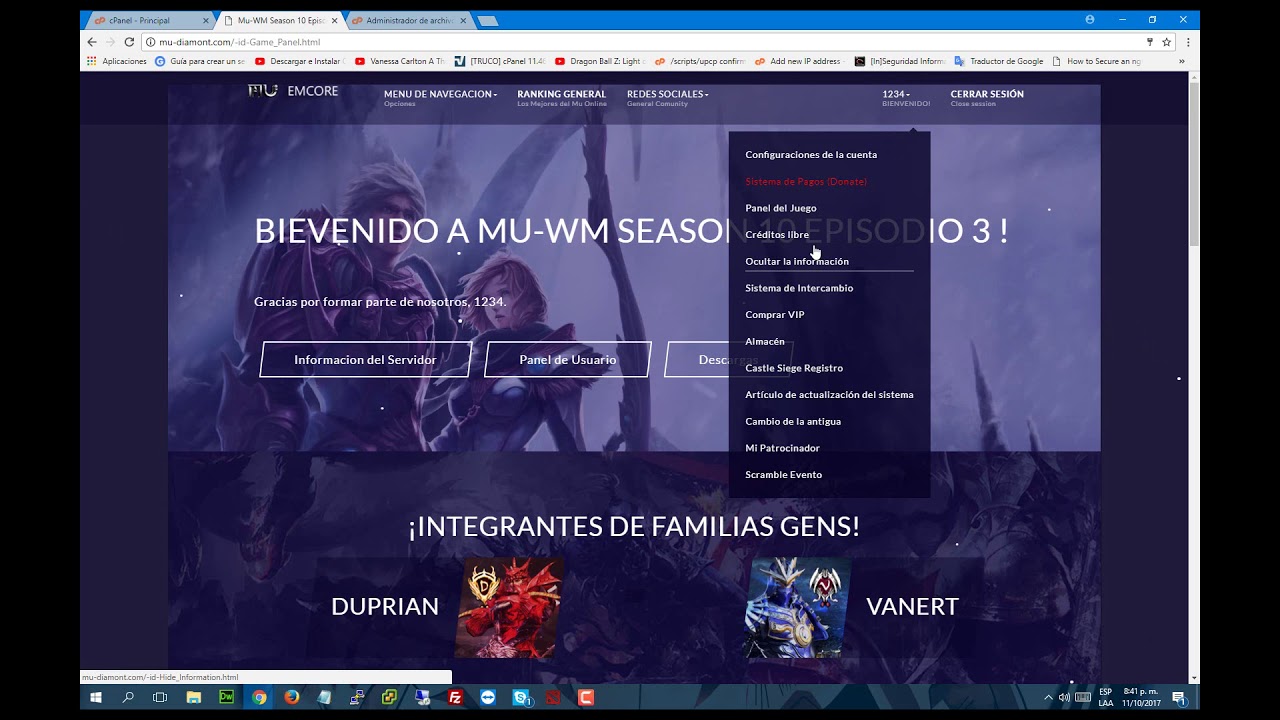This screenshot has width=1280, height=720.
Task: Open Panel del Juego menu entry
Action: (781, 208)
